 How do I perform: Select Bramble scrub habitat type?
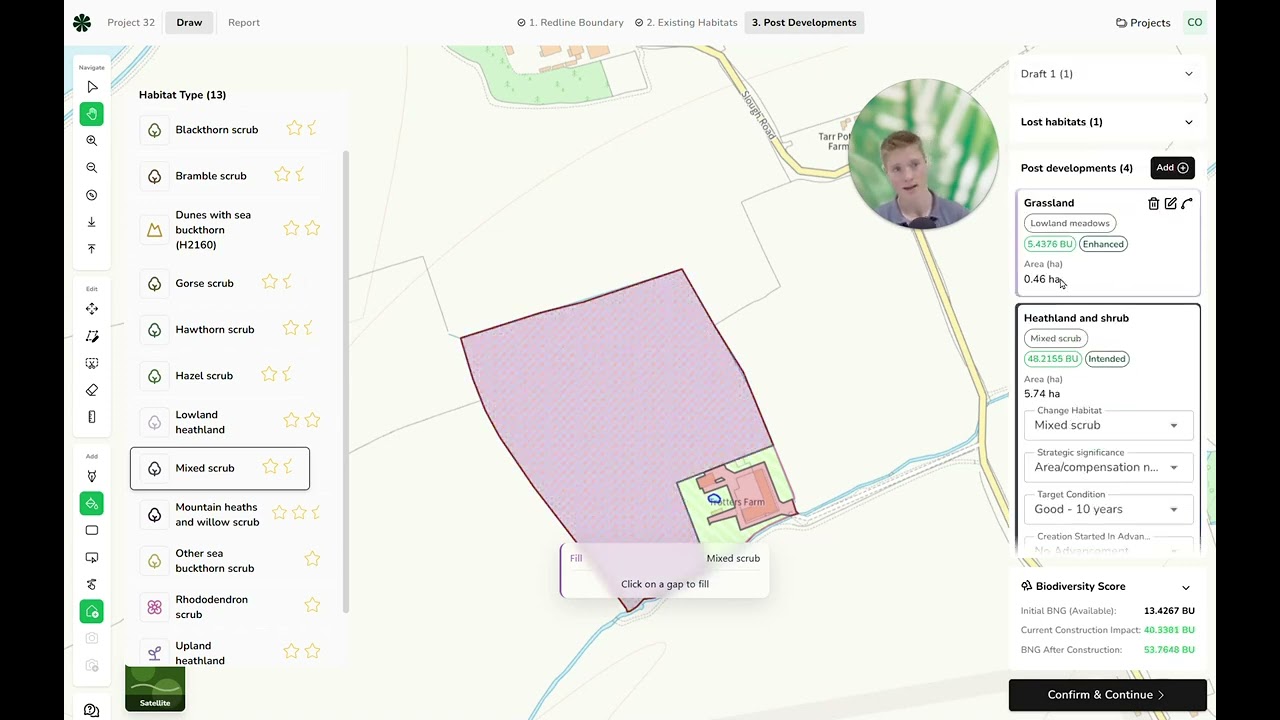pos(220,176)
